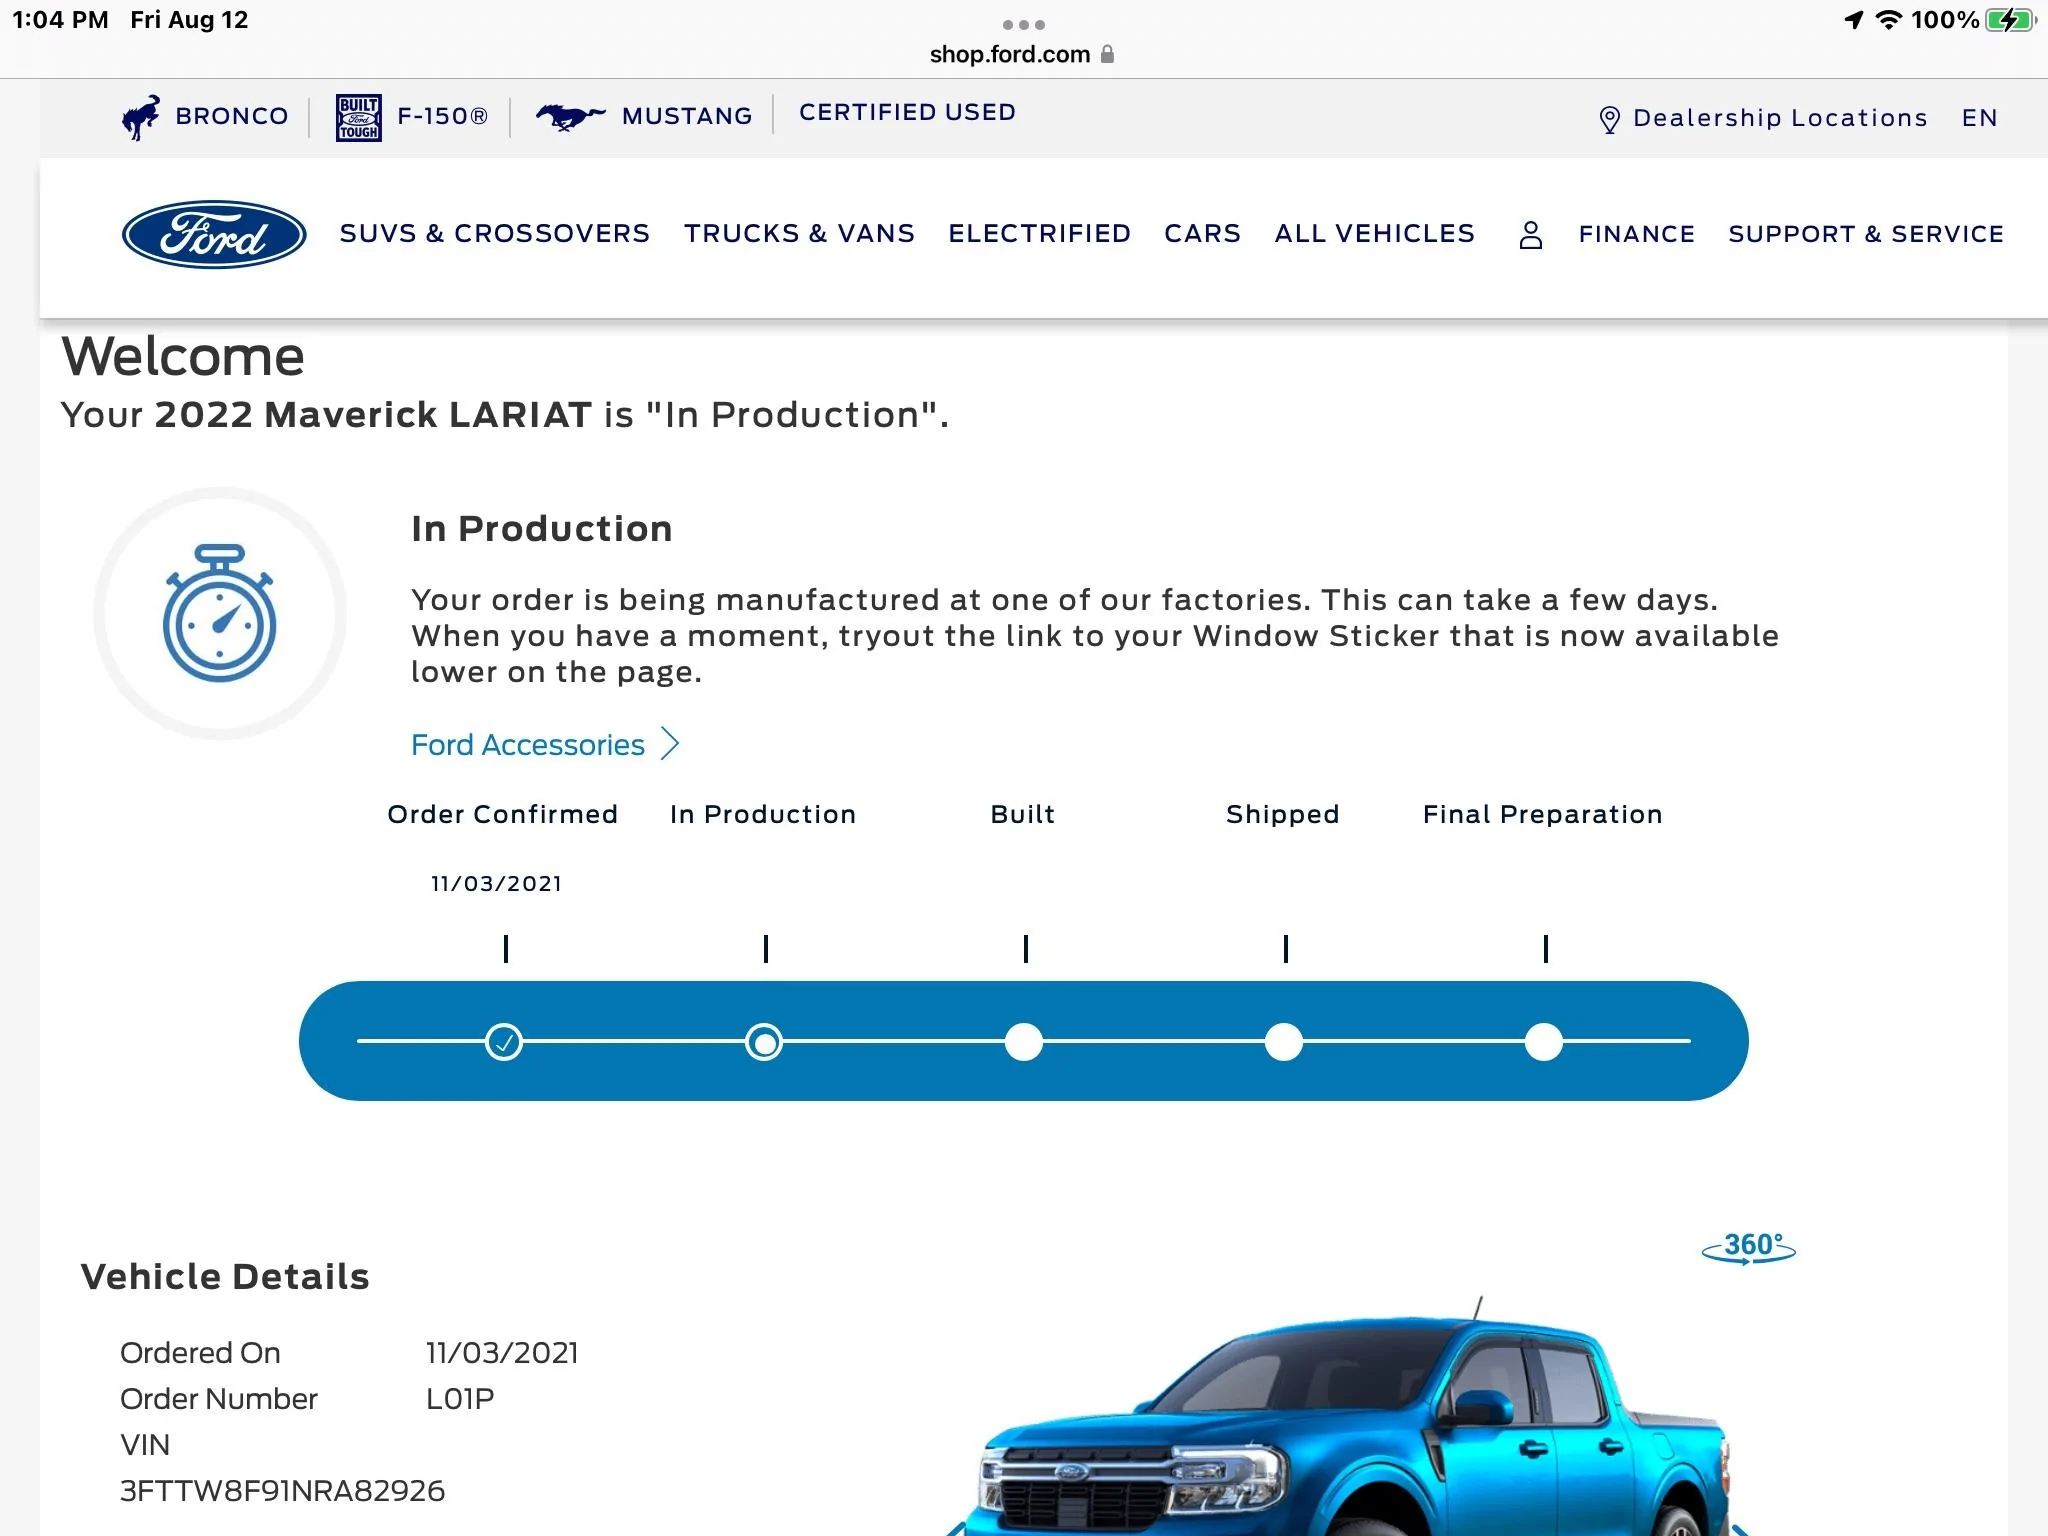2048x1536 pixels.
Task: Tap the three-dot multitasking icon
Action: tap(1024, 25)
